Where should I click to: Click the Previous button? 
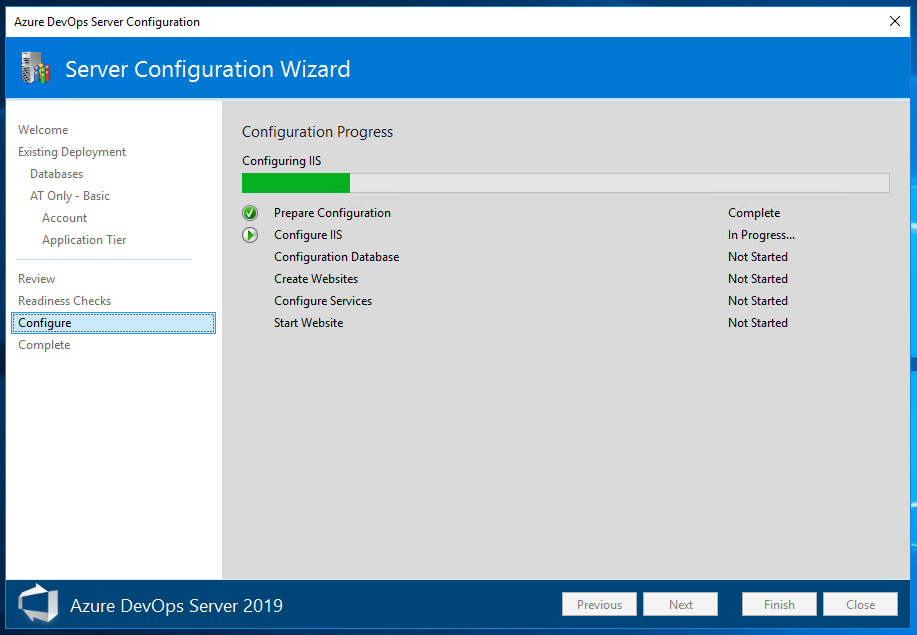point(599,604)
